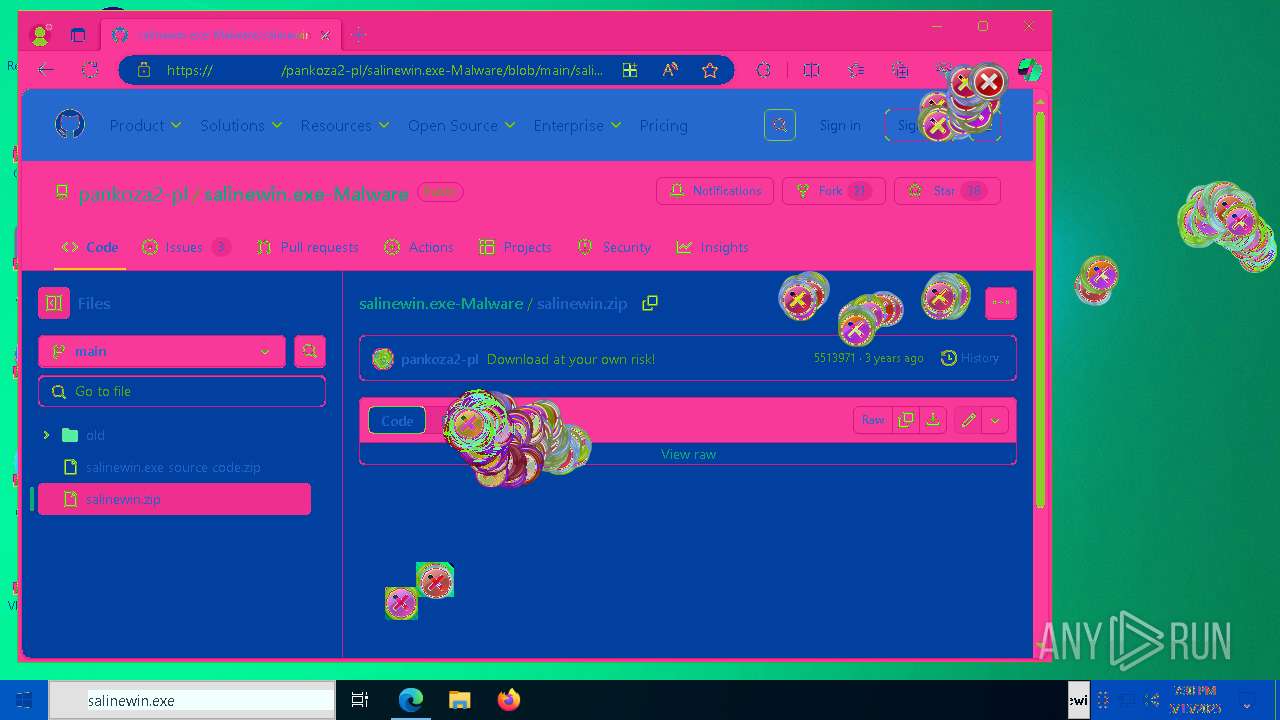Click the View raw link
Image resolution: width=1280 pixels, height=720 pixels.
tap(688, 454)
